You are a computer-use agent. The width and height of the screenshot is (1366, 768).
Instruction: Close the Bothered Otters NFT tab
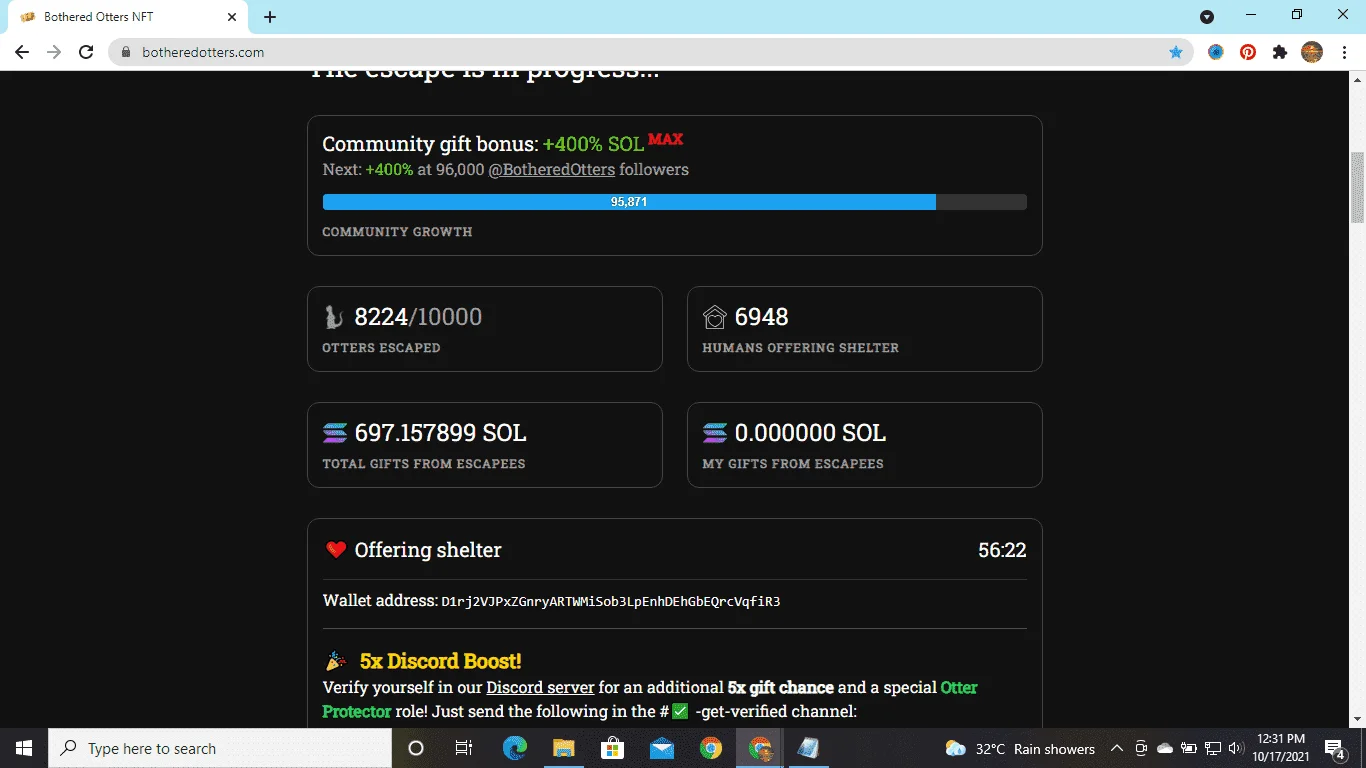(231, 17)
